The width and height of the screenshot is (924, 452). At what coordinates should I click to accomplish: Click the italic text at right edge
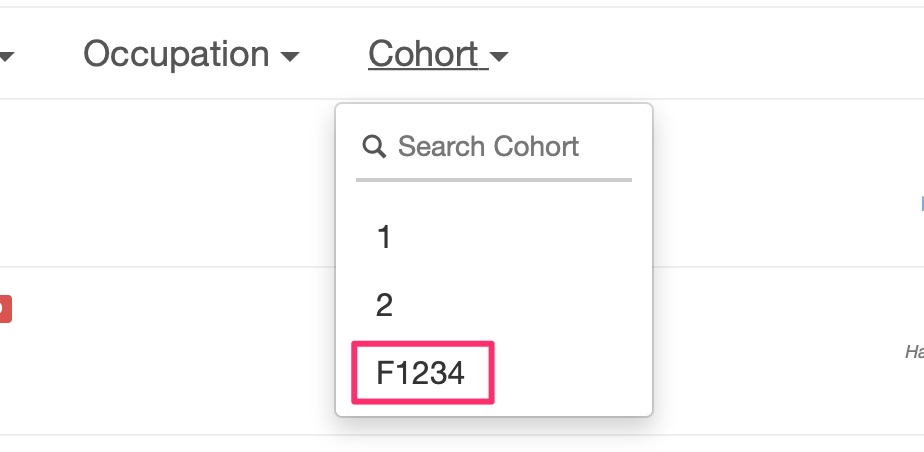[915, 352]
